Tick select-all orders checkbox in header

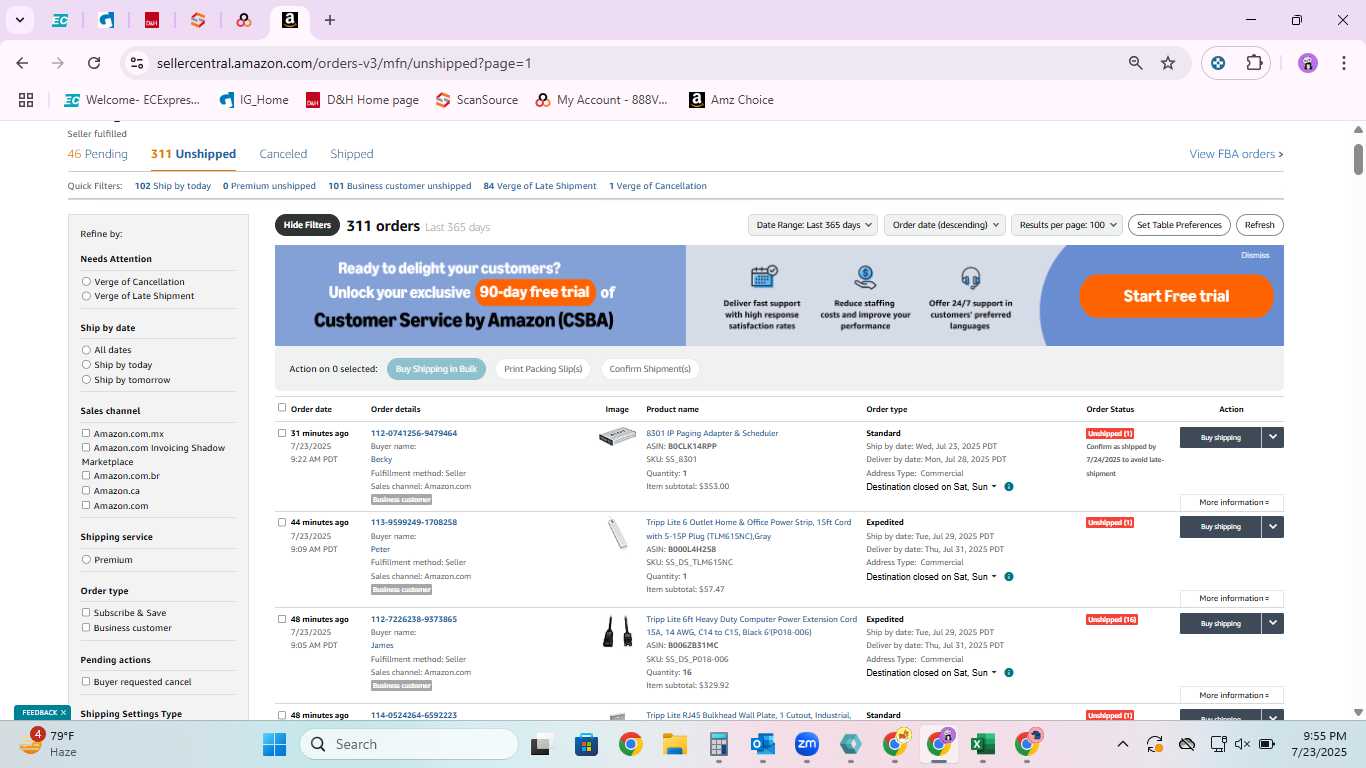282,408
